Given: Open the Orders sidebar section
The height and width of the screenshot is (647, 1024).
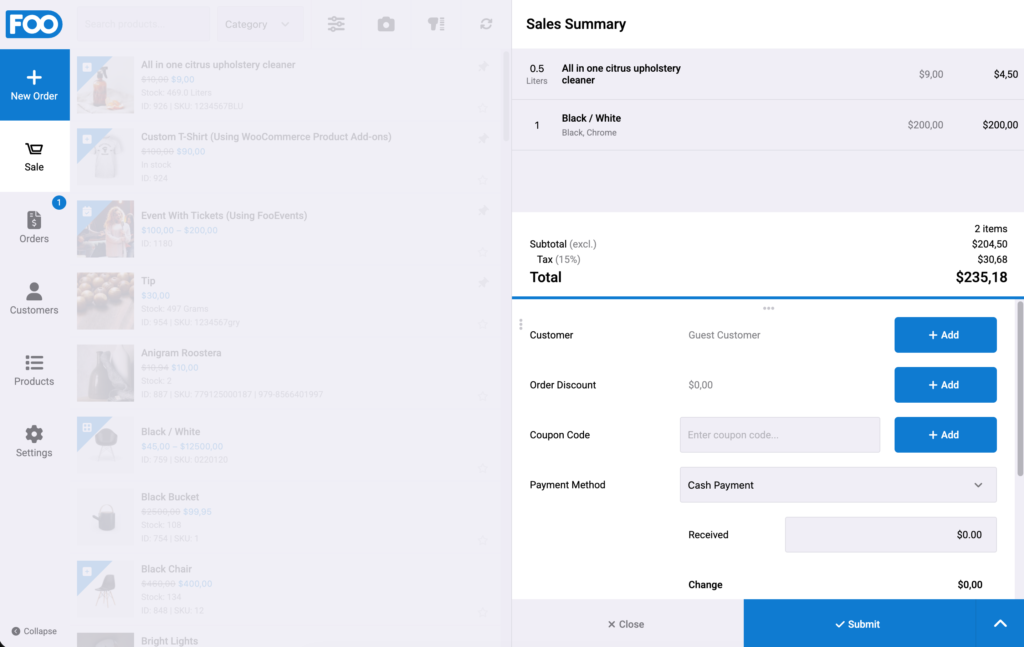Looking at the screenshot, I should (x=34, y=227).
